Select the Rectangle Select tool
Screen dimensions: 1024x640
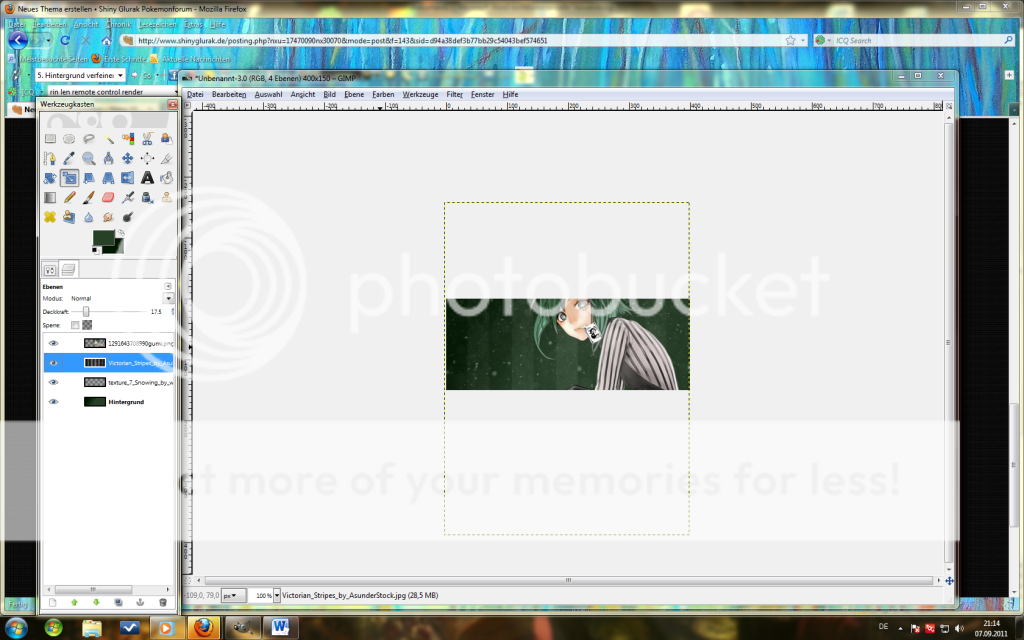[x=50, y=138]
